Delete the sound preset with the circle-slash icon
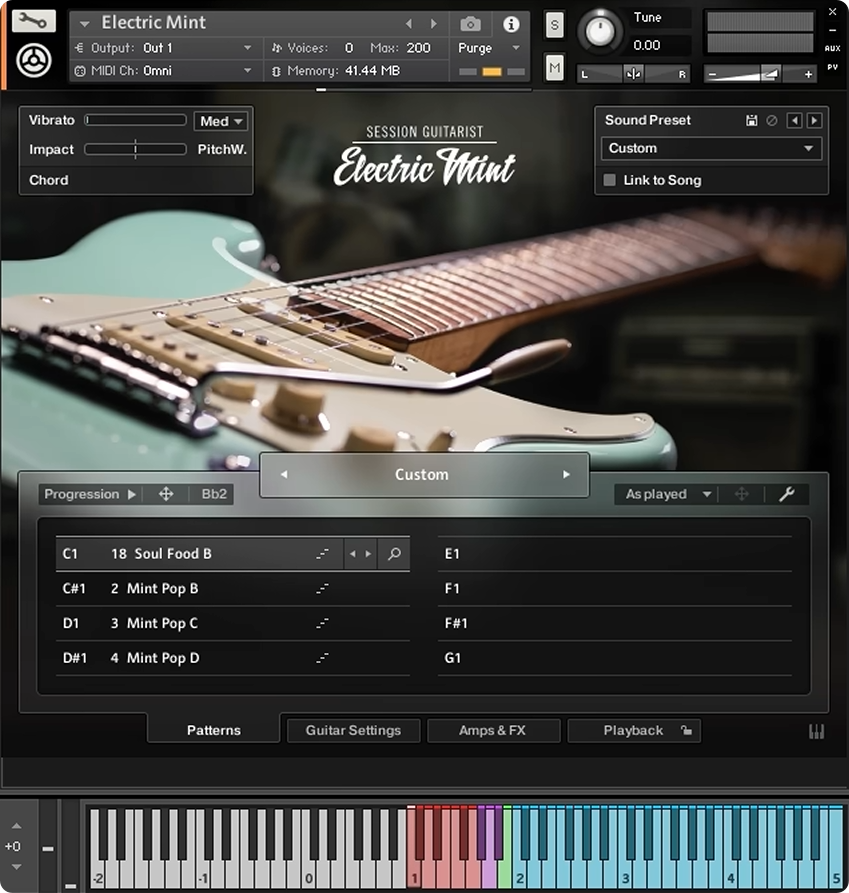The image size is (849, 893). point(772,120)
